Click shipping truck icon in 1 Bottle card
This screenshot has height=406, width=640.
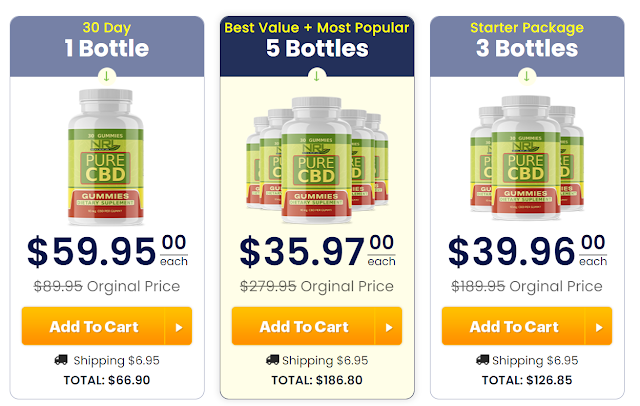click(61, 360)
